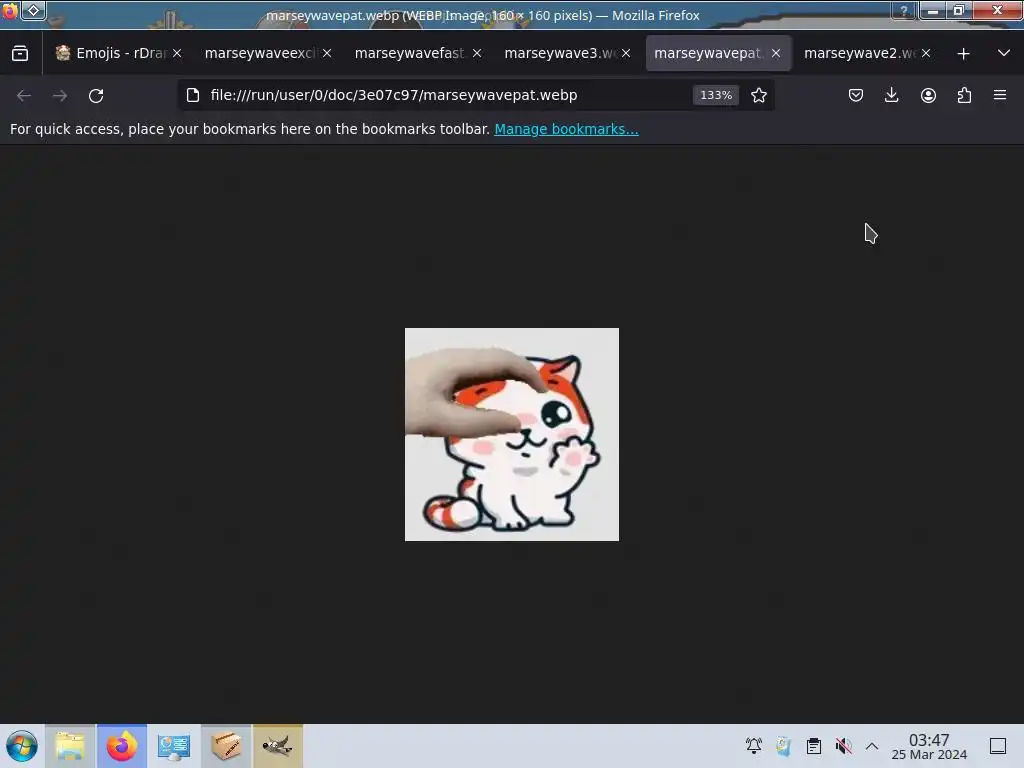Switch to the marseywave2 tab
The height and width of the screenshot is (768, 1024).
859,54
